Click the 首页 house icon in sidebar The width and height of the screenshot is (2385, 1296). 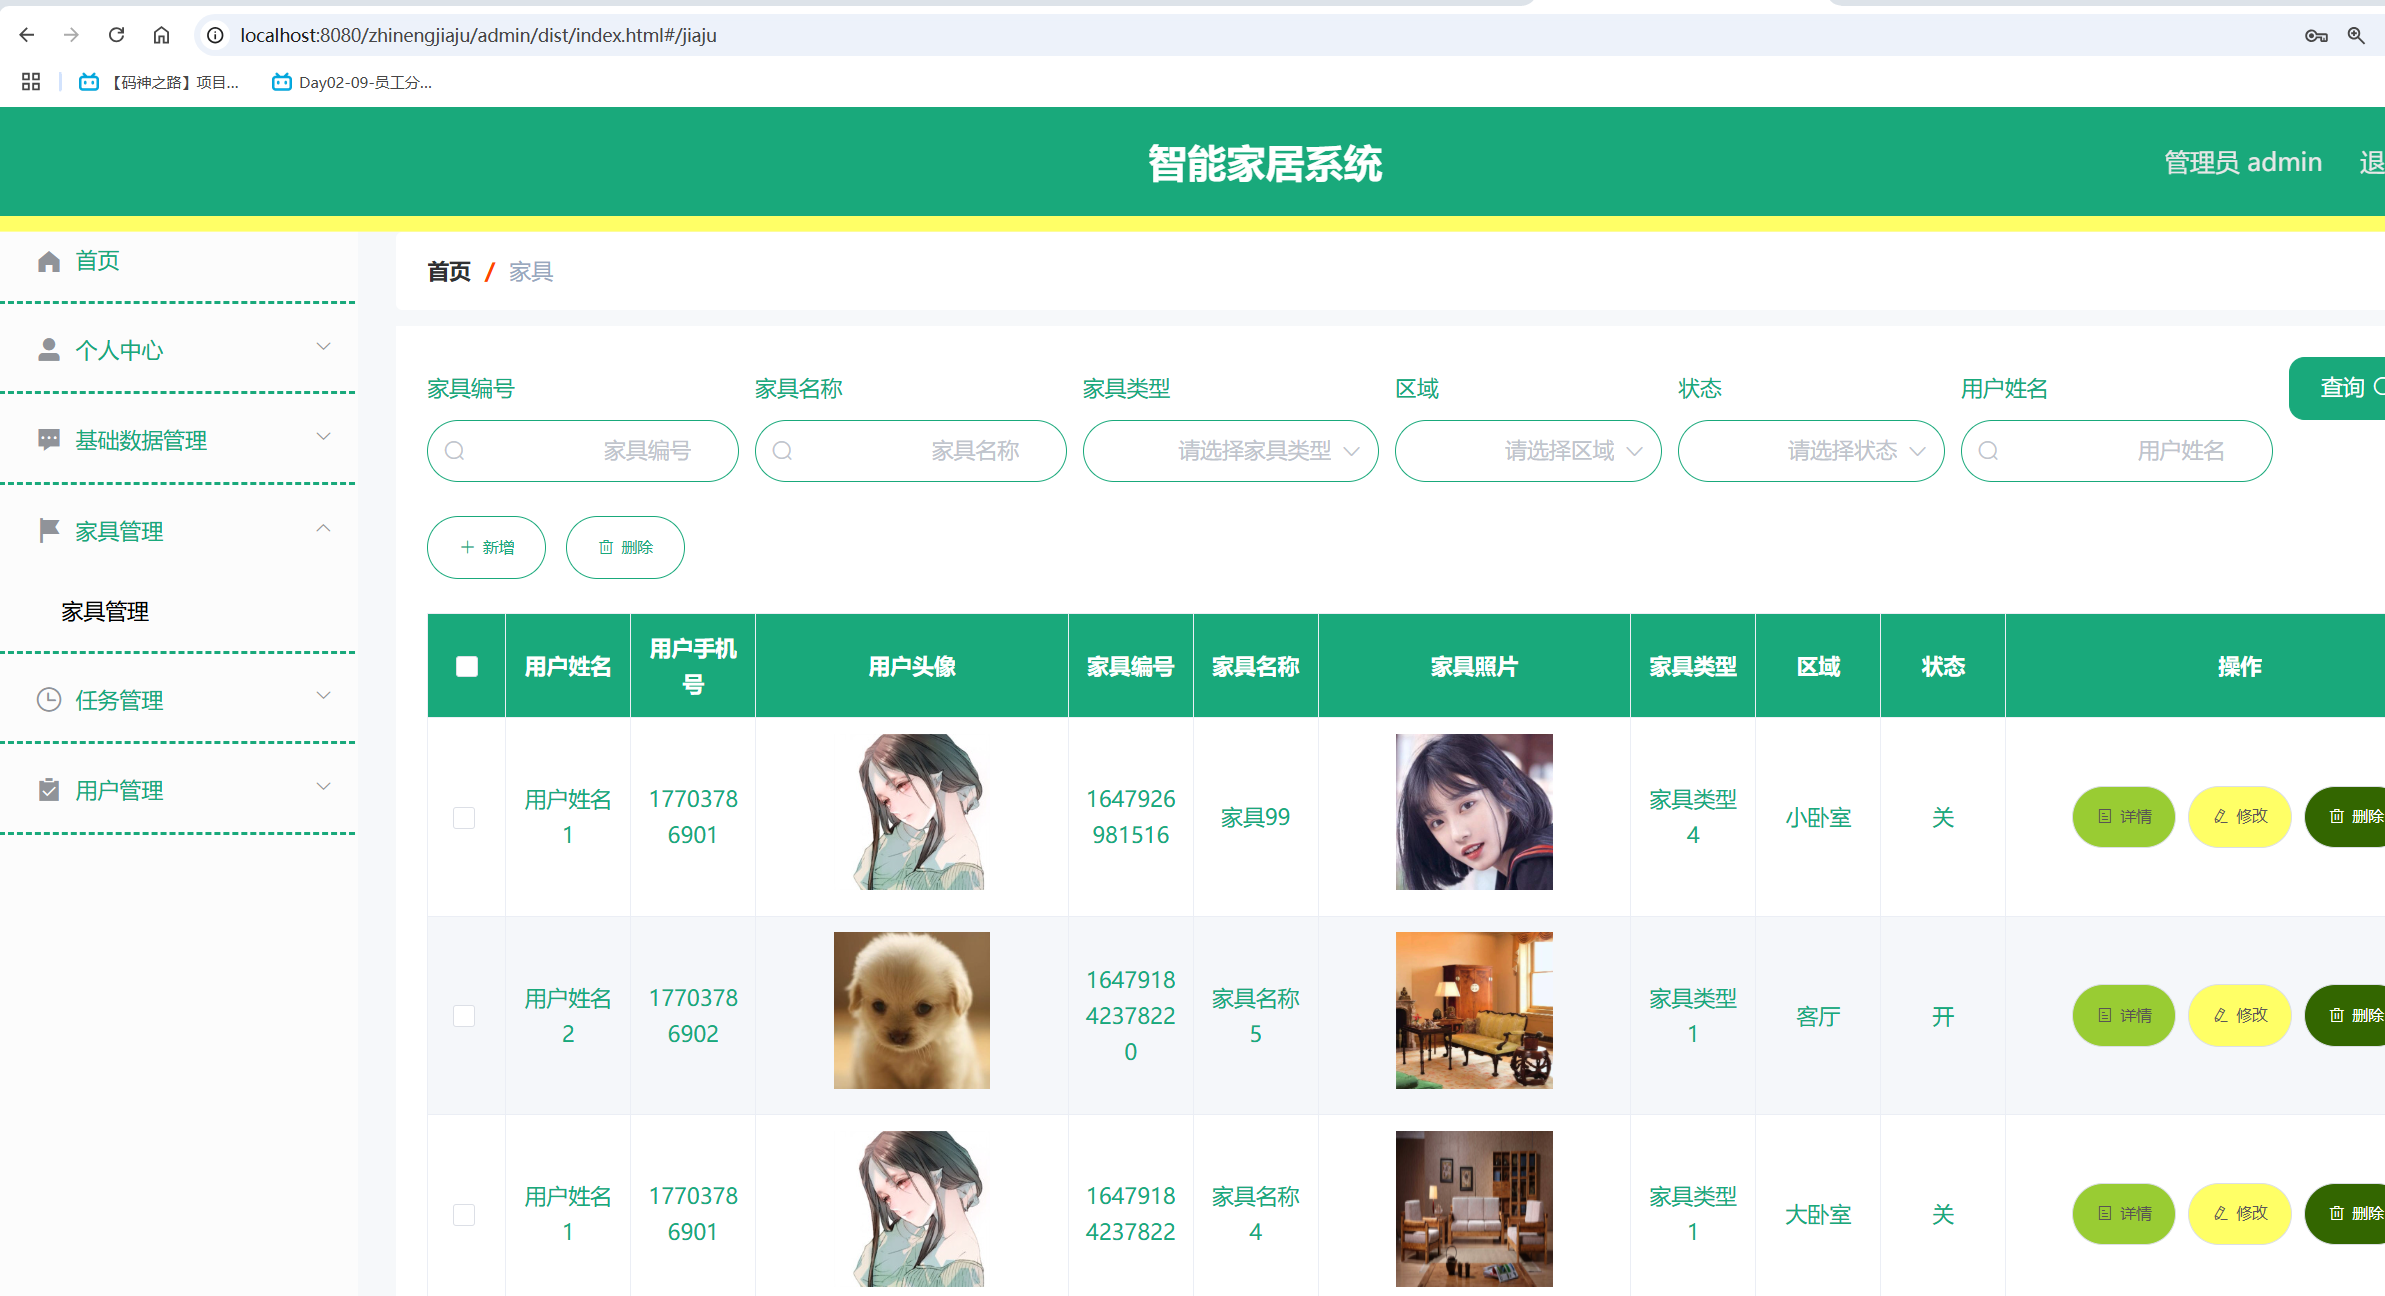[49, 261]
